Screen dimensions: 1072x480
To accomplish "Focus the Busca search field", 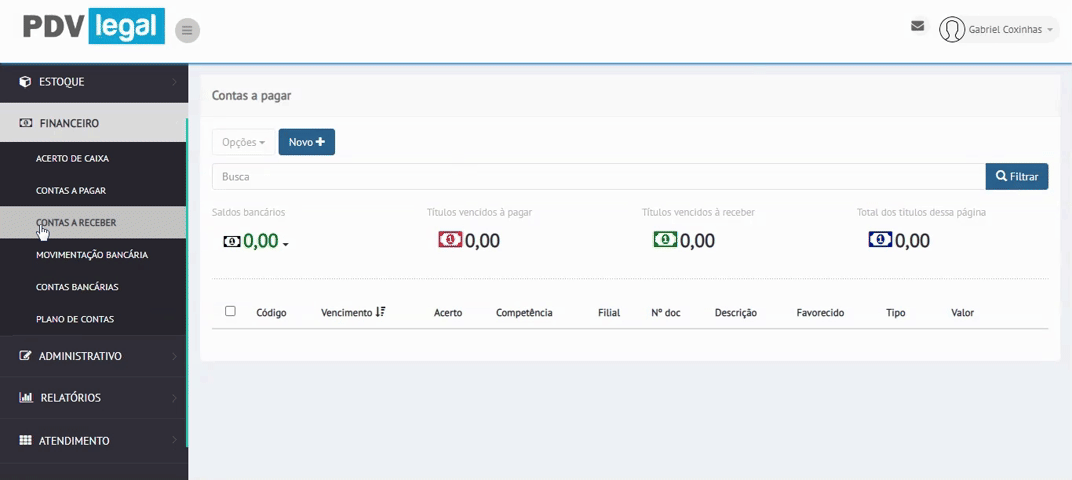I will point(598,176).
